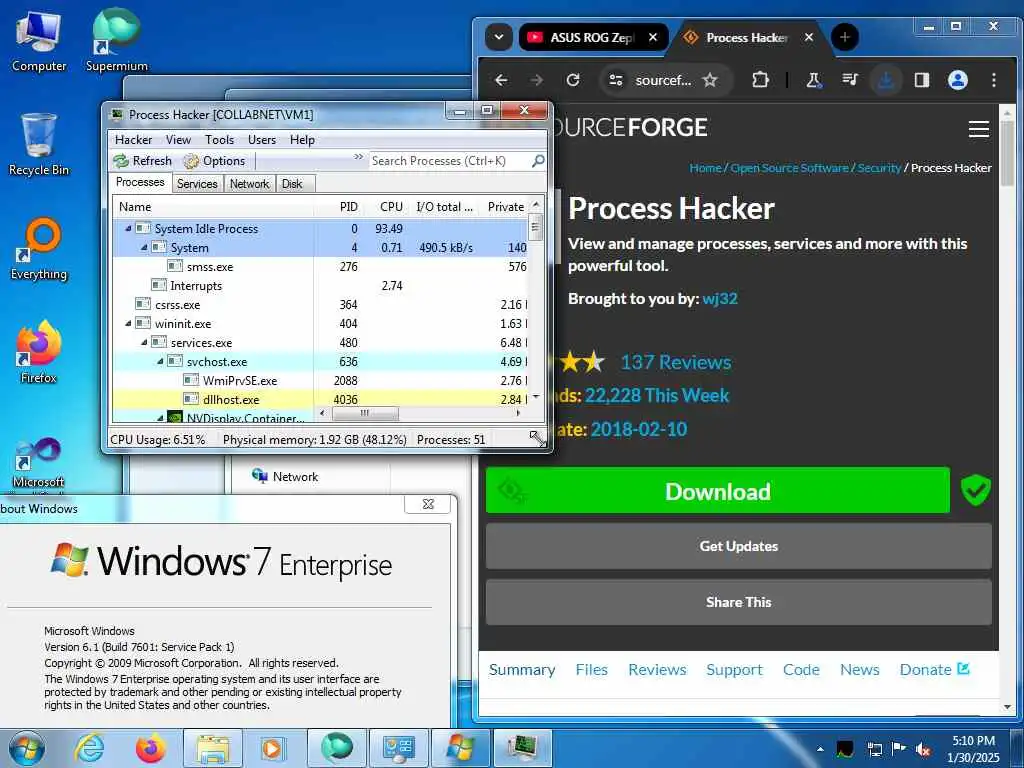Viewport: 1024px width, 768px height.
Task: Open the Supermium desktop shortcut
Action: [x=116, y=40]
